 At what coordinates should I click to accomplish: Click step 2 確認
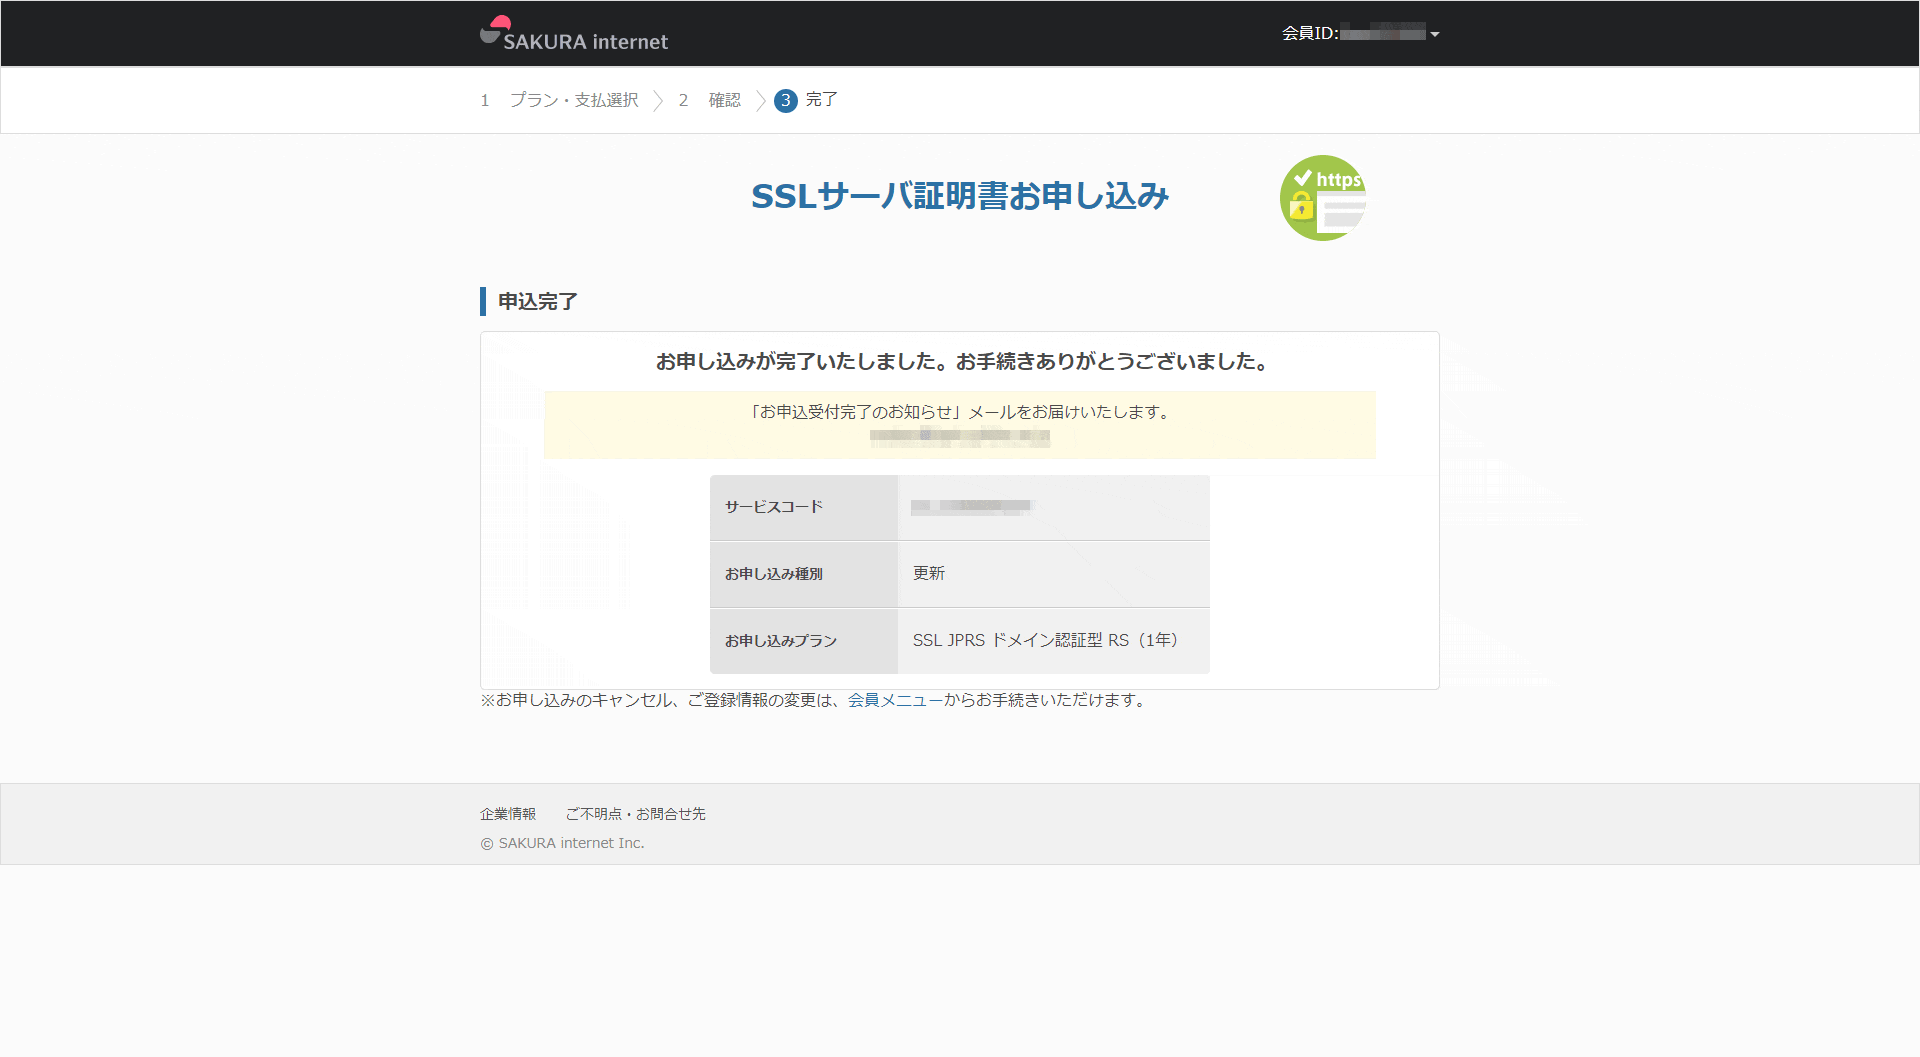[710, 100]
